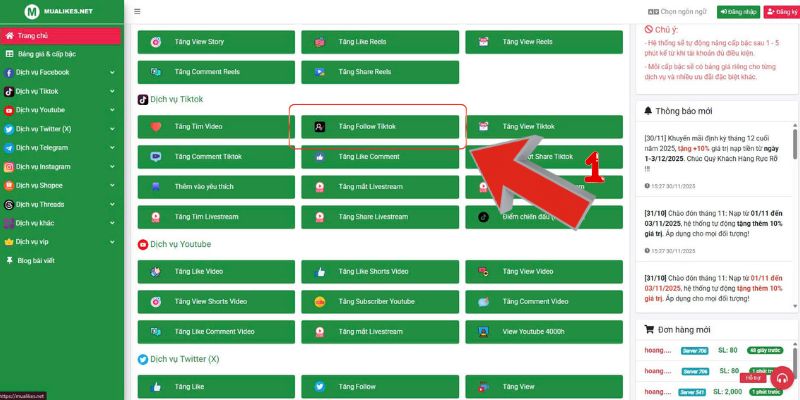
Task: Expand Dịch vụ Youtube chevron in sidebar
Action: click(112, 110)
